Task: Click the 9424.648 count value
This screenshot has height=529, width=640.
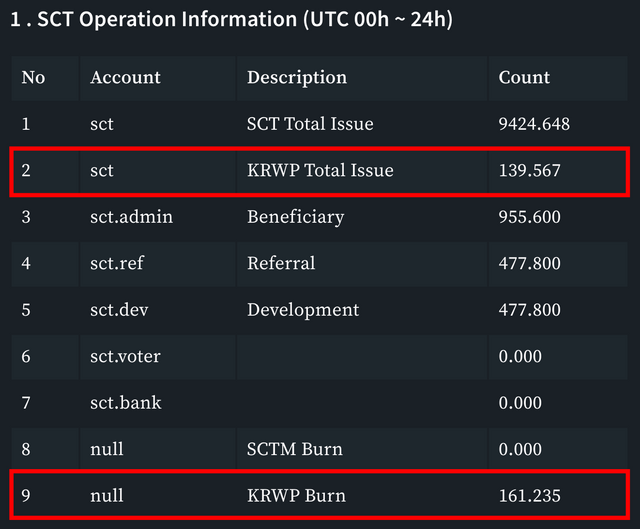Action: point(534,124)
